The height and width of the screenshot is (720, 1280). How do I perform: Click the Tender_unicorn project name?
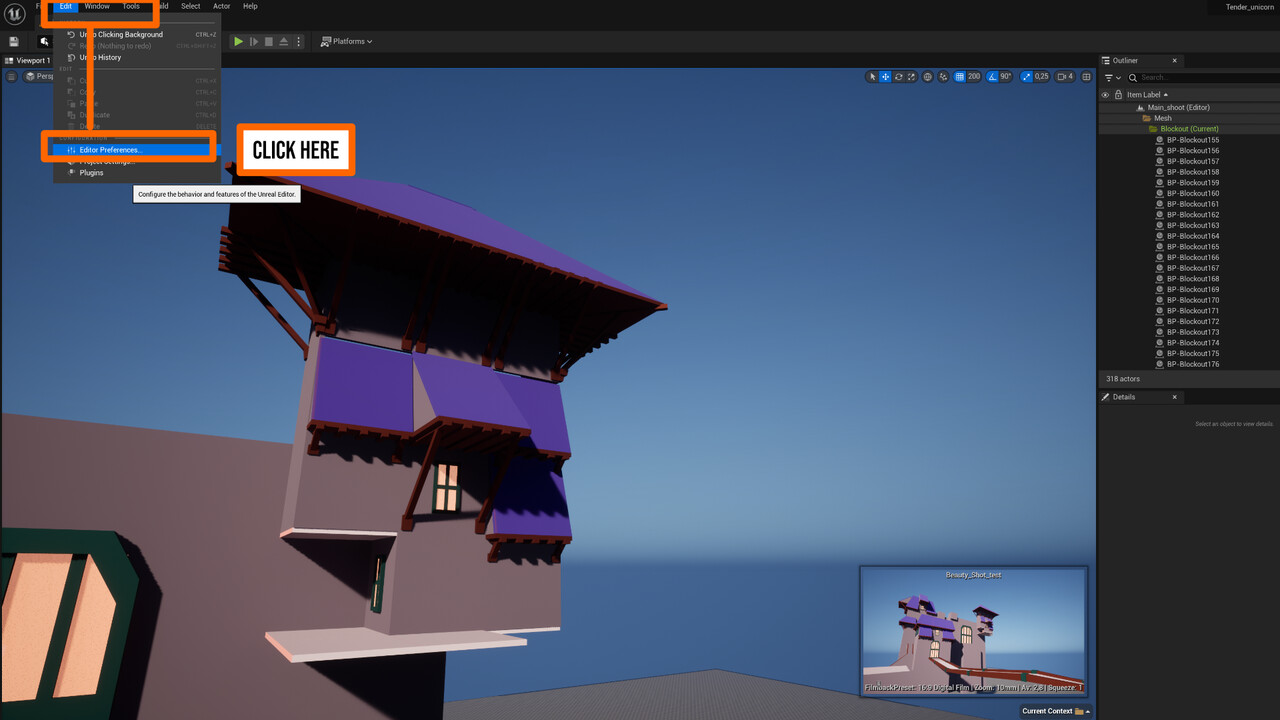click(x=1250, y=7)
